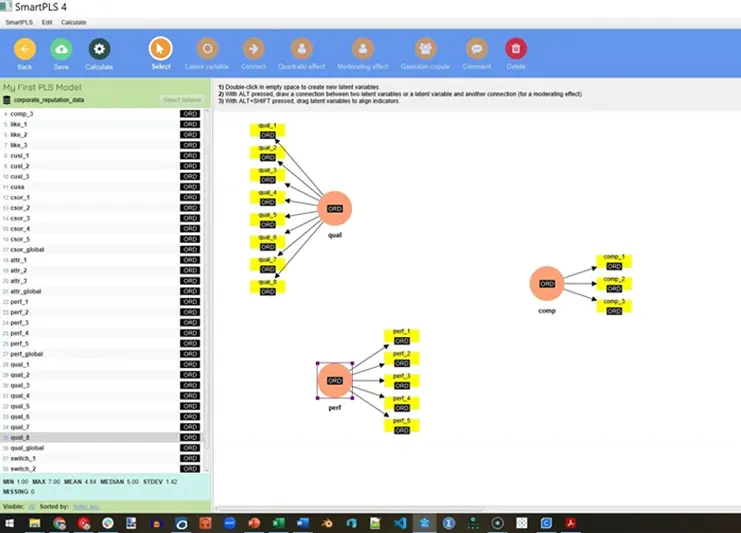Select the Quadratic effect tool
The width and height of the screenshot is (741, 533).
click(x=302, y=49)
